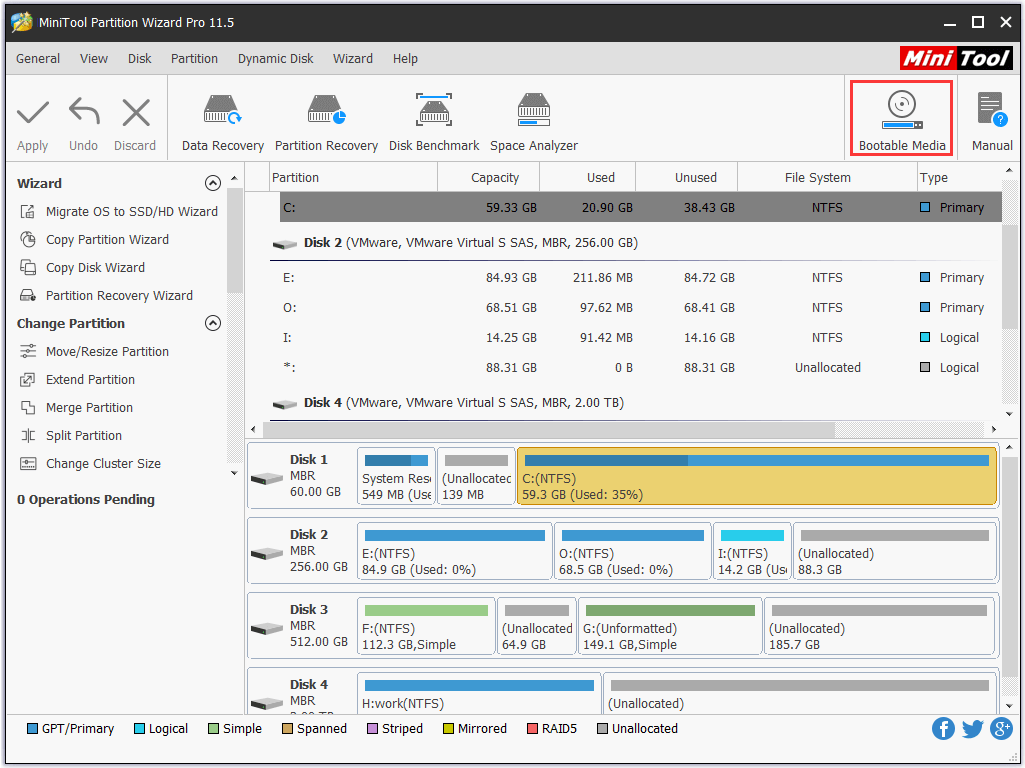
Task: Click the Extend Partition link
Action: click(x=90, y=379)
